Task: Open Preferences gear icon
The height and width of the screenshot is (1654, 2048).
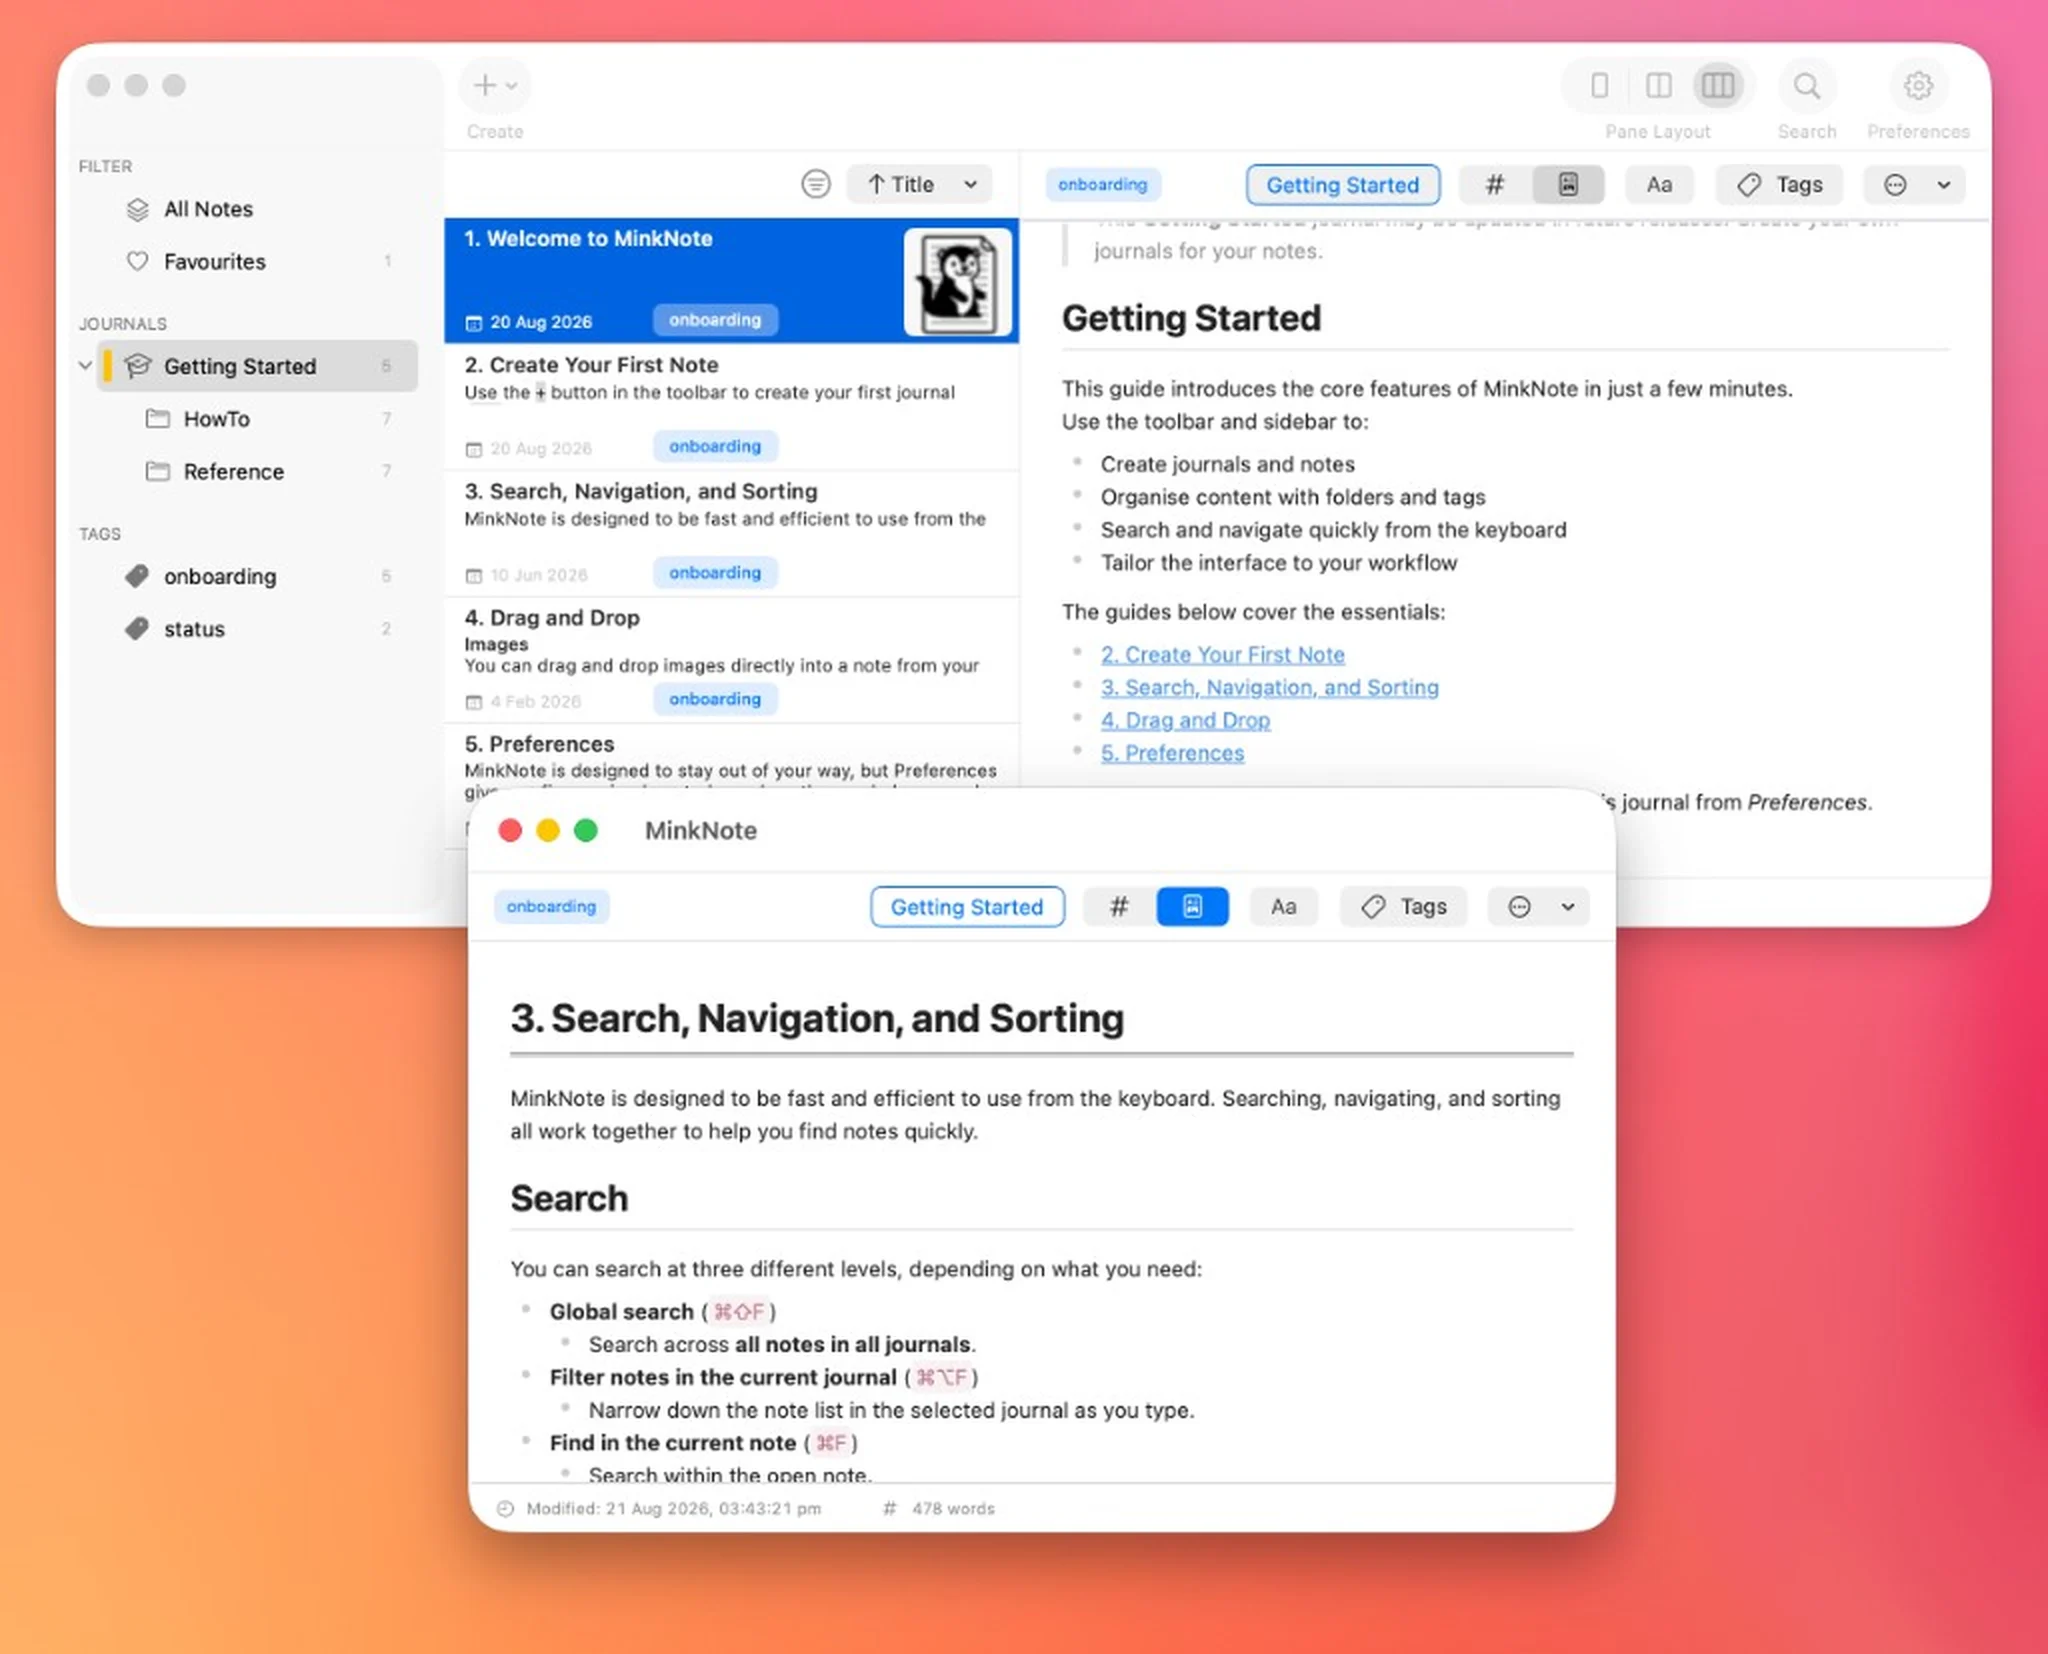Action: pyautogui.click(x=1917, y=86)
